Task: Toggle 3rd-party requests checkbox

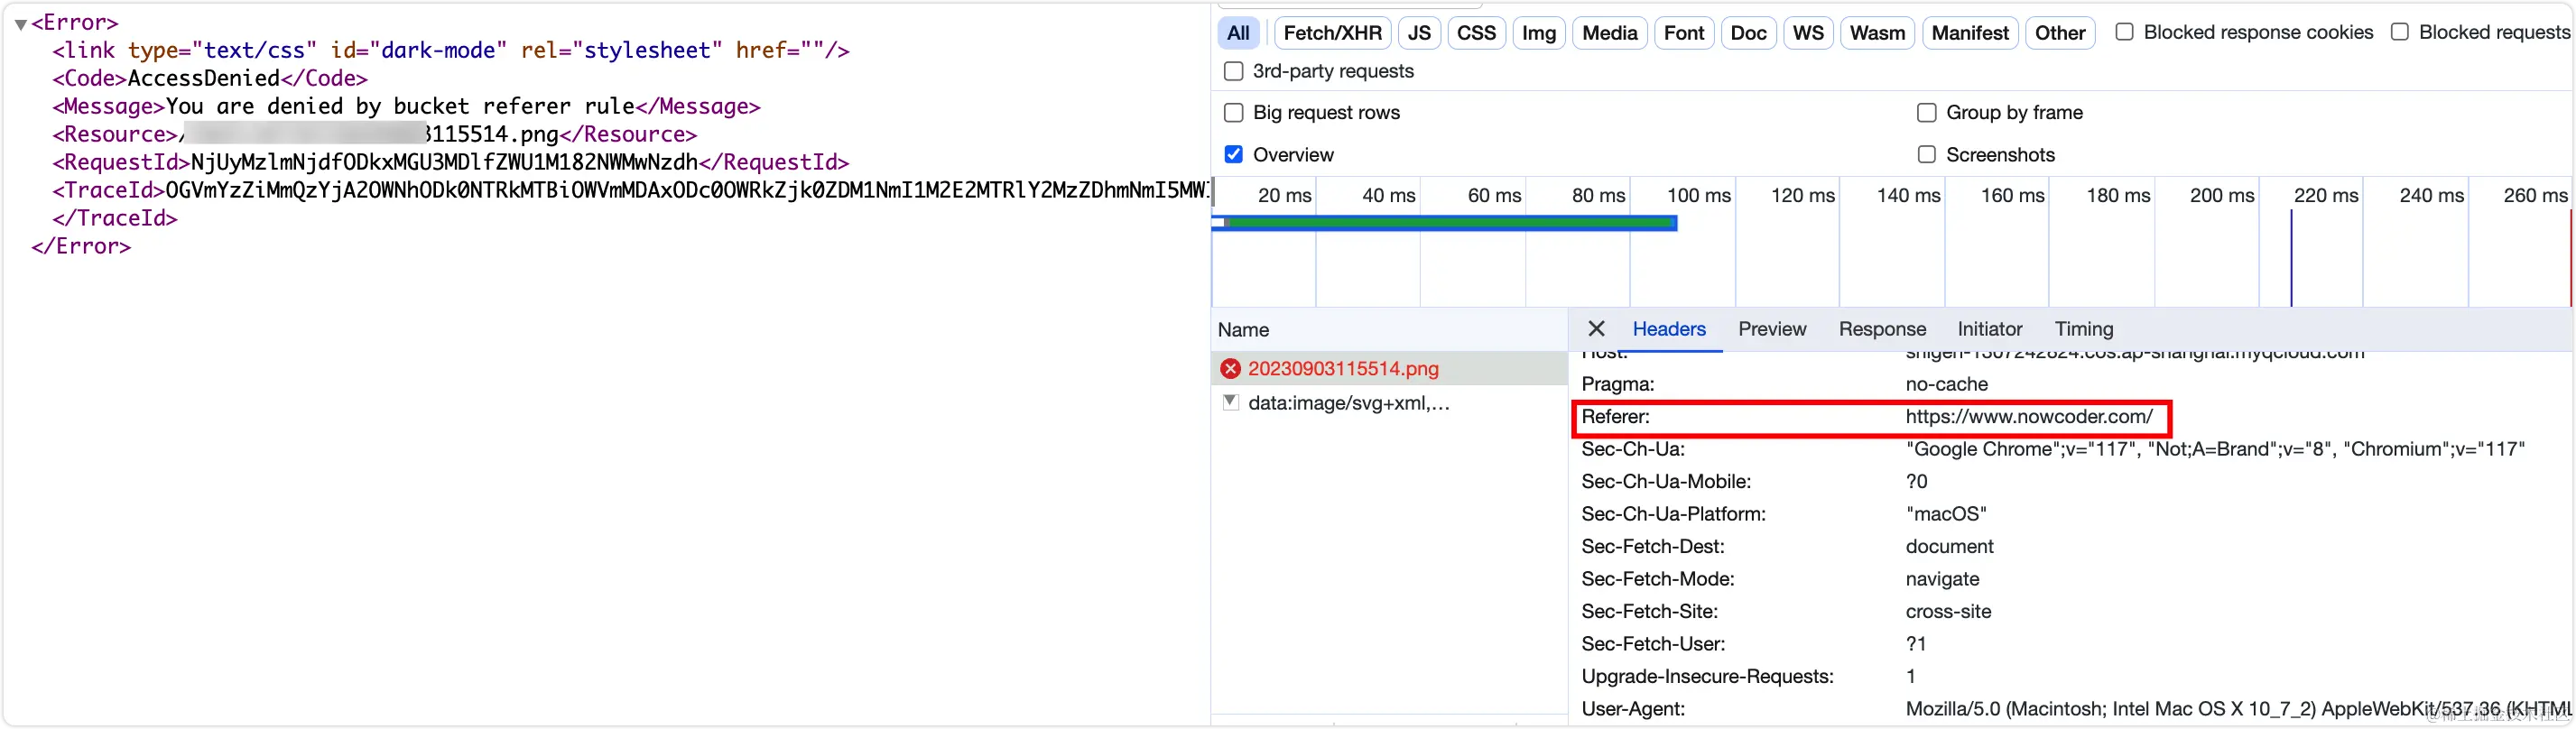Action: pos(1234,71)
